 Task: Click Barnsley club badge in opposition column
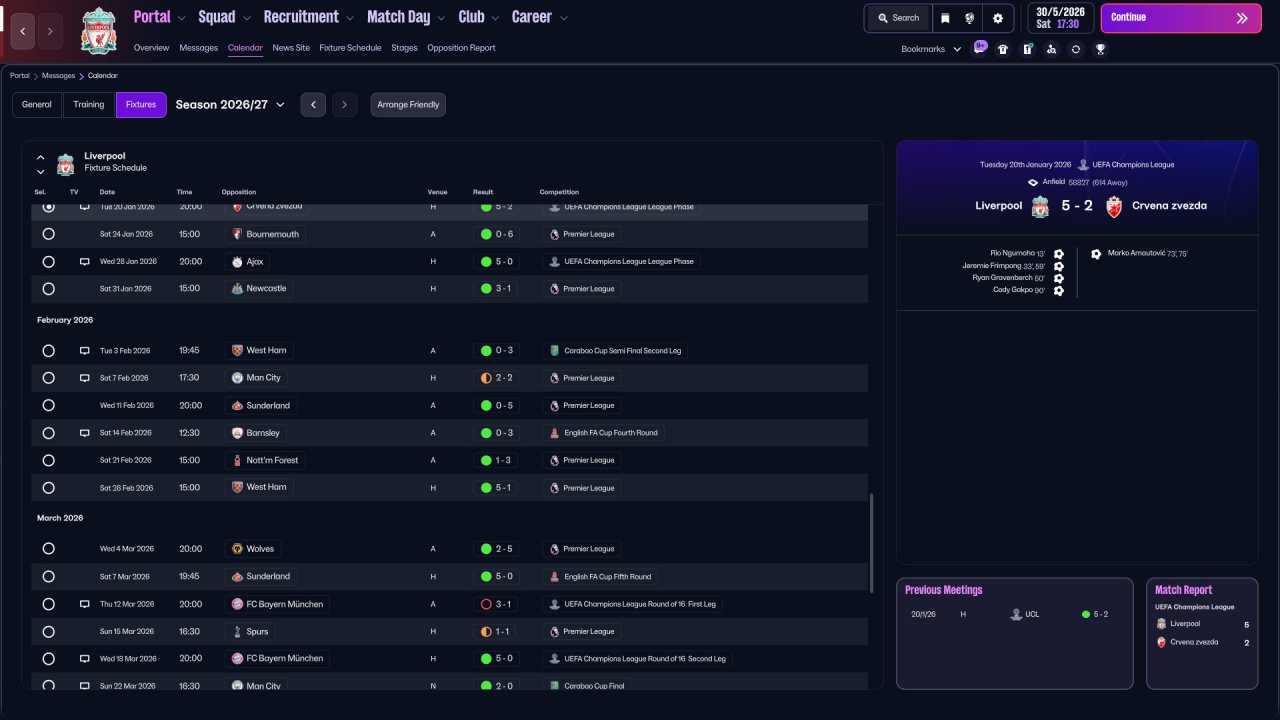coord(237,433)
